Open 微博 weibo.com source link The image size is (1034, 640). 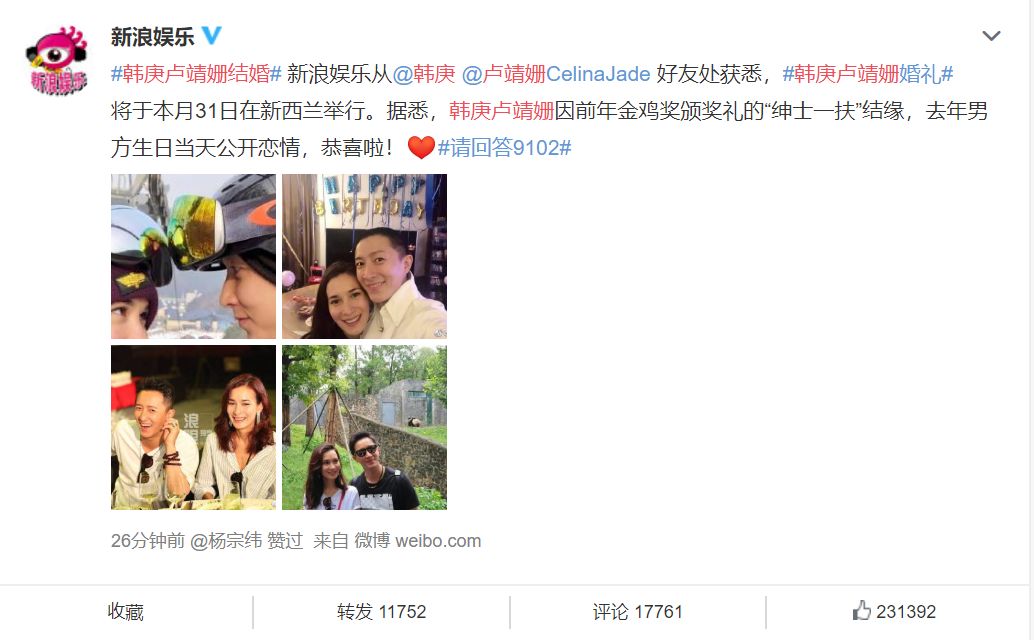(417, 540)
